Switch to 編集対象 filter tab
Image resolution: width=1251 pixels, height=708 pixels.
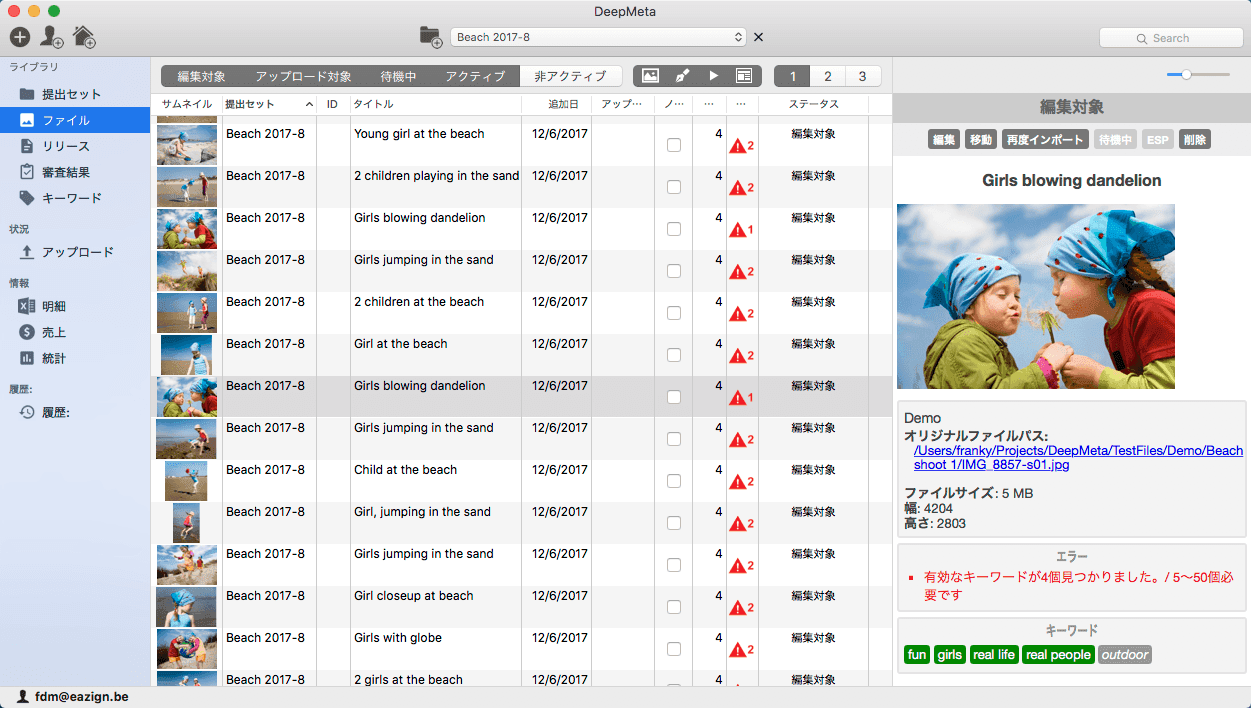[x=201, y=76]
